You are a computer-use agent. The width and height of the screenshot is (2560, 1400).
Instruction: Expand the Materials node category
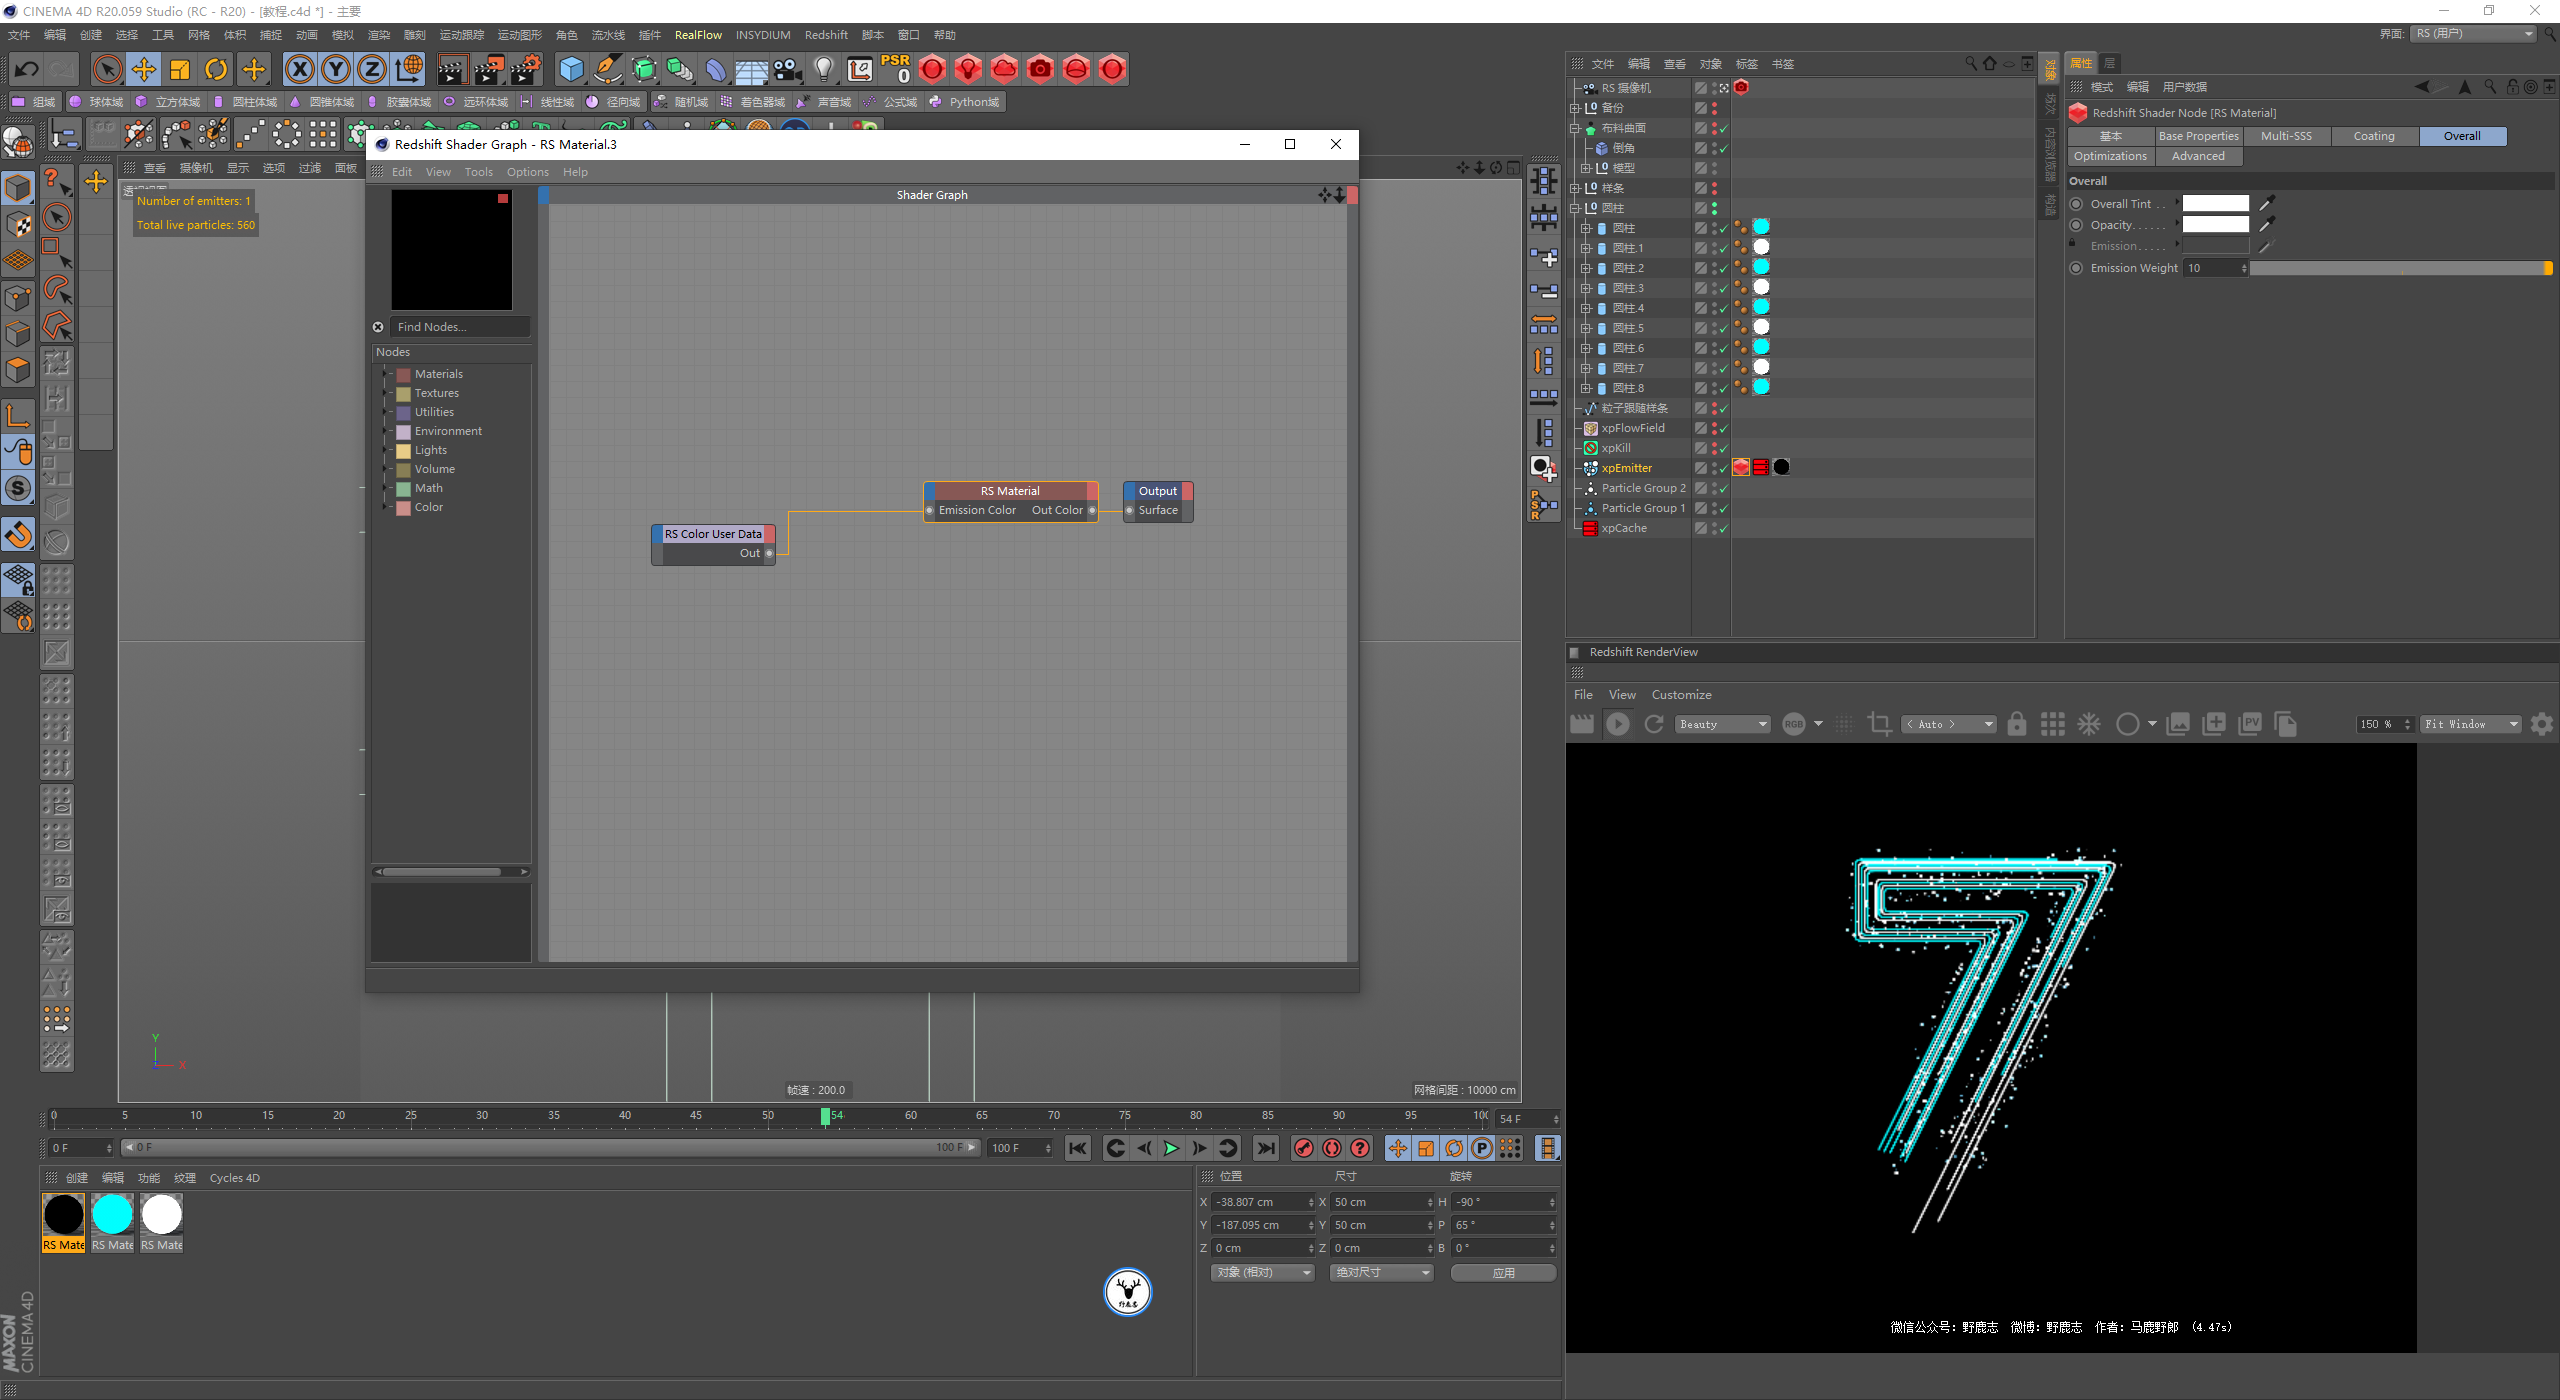coord(385,374)
